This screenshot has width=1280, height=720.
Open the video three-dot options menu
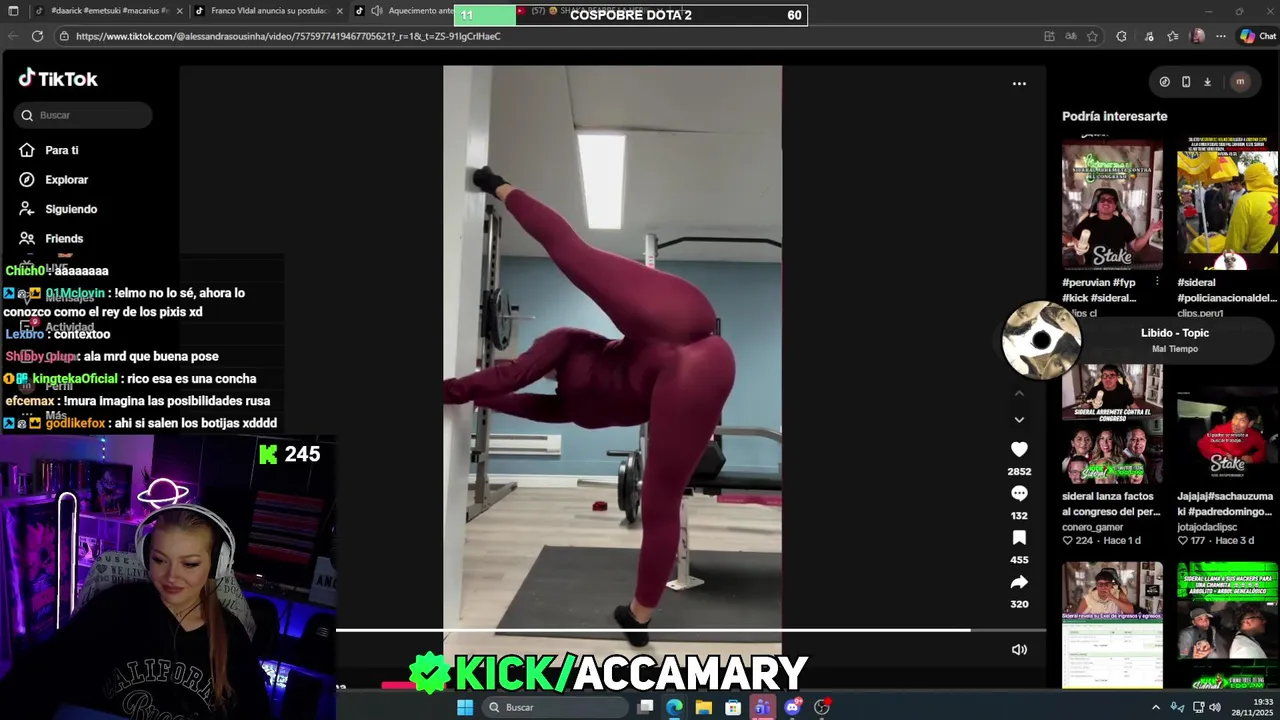pos(1019,84)
